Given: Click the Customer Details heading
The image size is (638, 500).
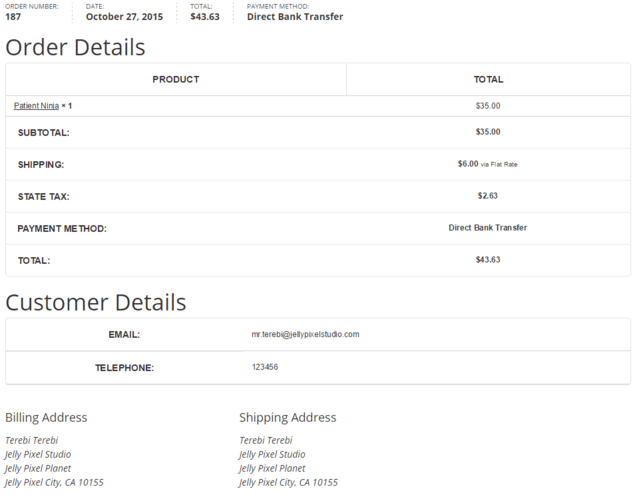Looking at the screenshot, I should (x=96, y=303).
